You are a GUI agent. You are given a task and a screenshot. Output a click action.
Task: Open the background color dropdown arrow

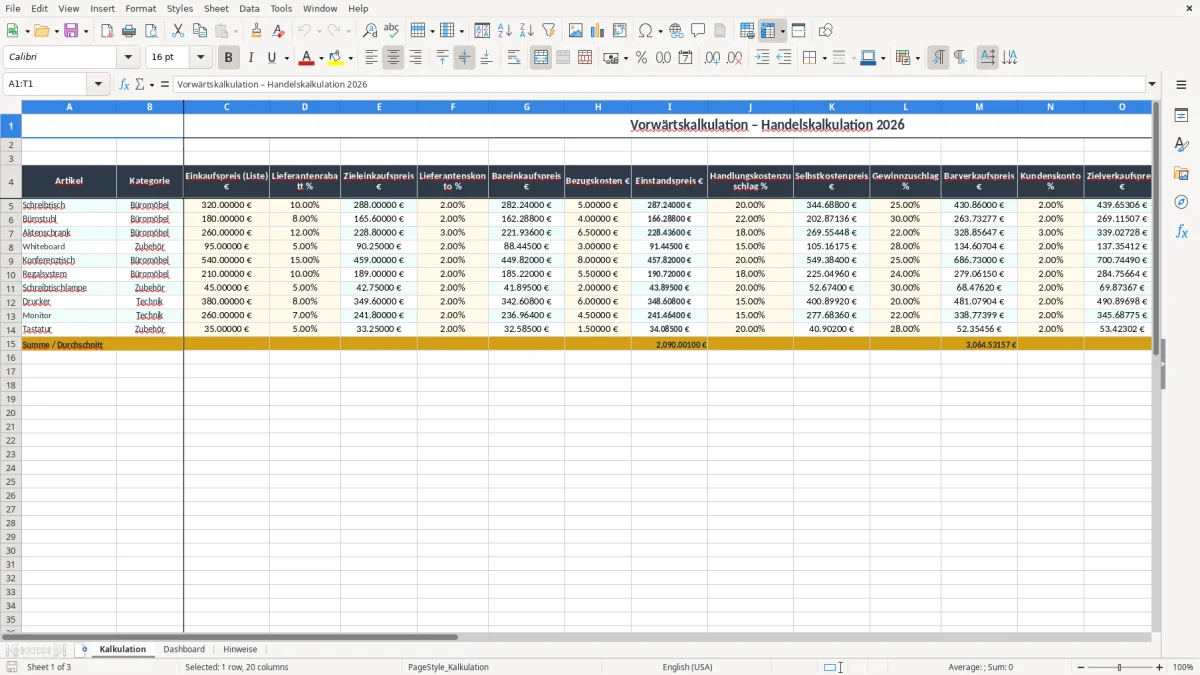pos(350,58)
